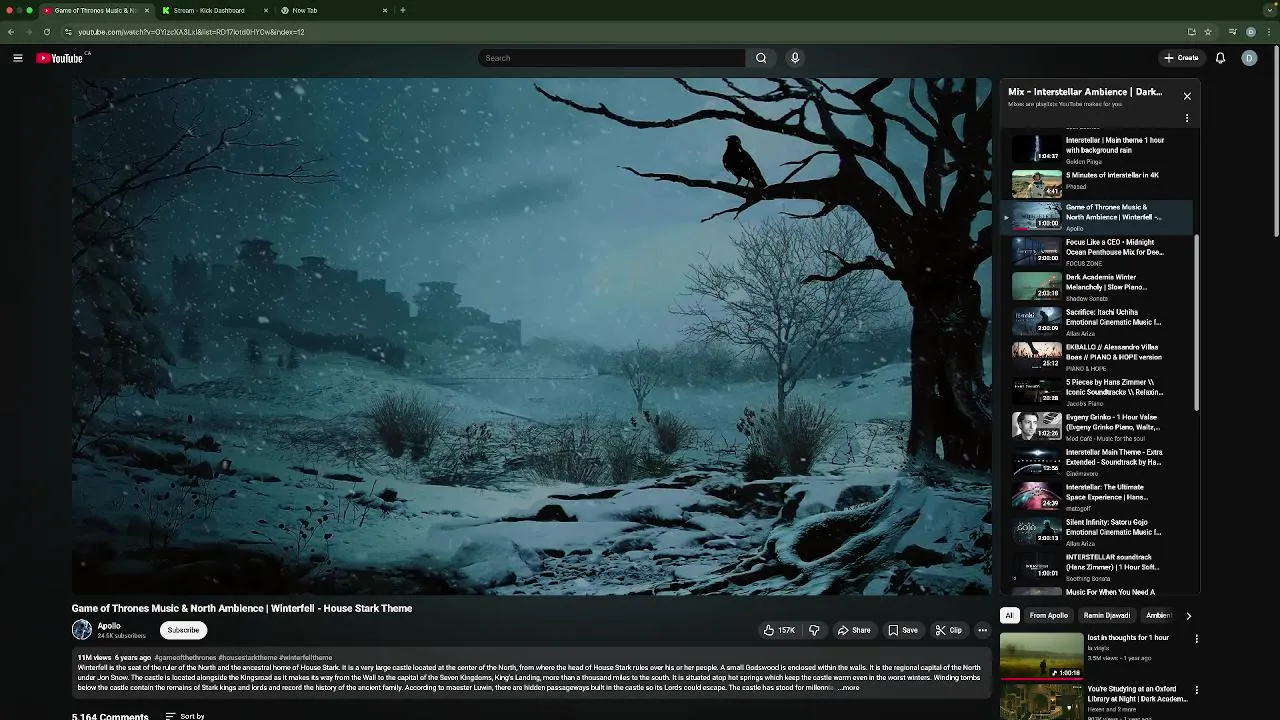Start voice search with microphone icon
The image size is (1280, 720).
795,58
